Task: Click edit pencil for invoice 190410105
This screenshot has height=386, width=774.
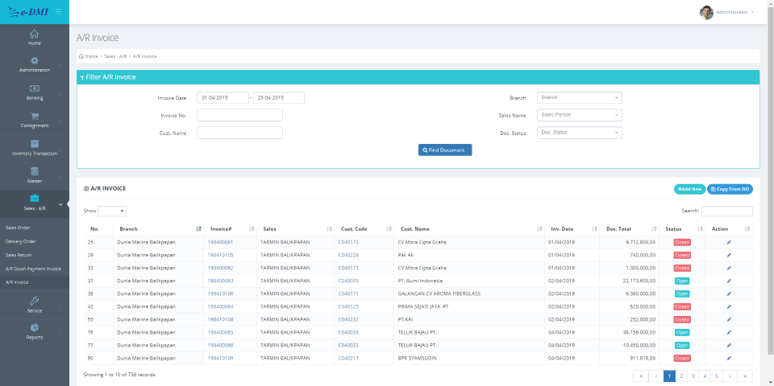Action: click(729, 255)
